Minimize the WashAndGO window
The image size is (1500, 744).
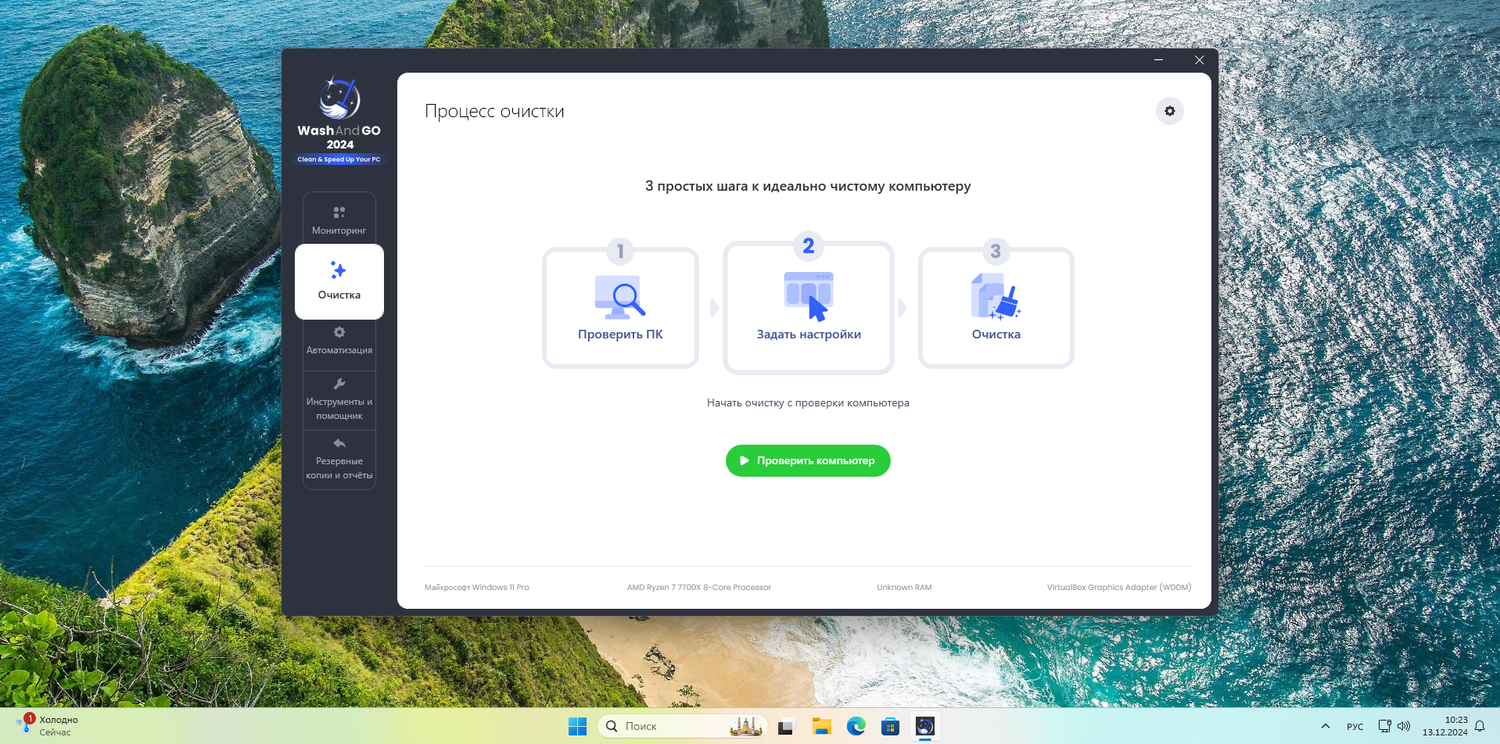click(1160, 60)
